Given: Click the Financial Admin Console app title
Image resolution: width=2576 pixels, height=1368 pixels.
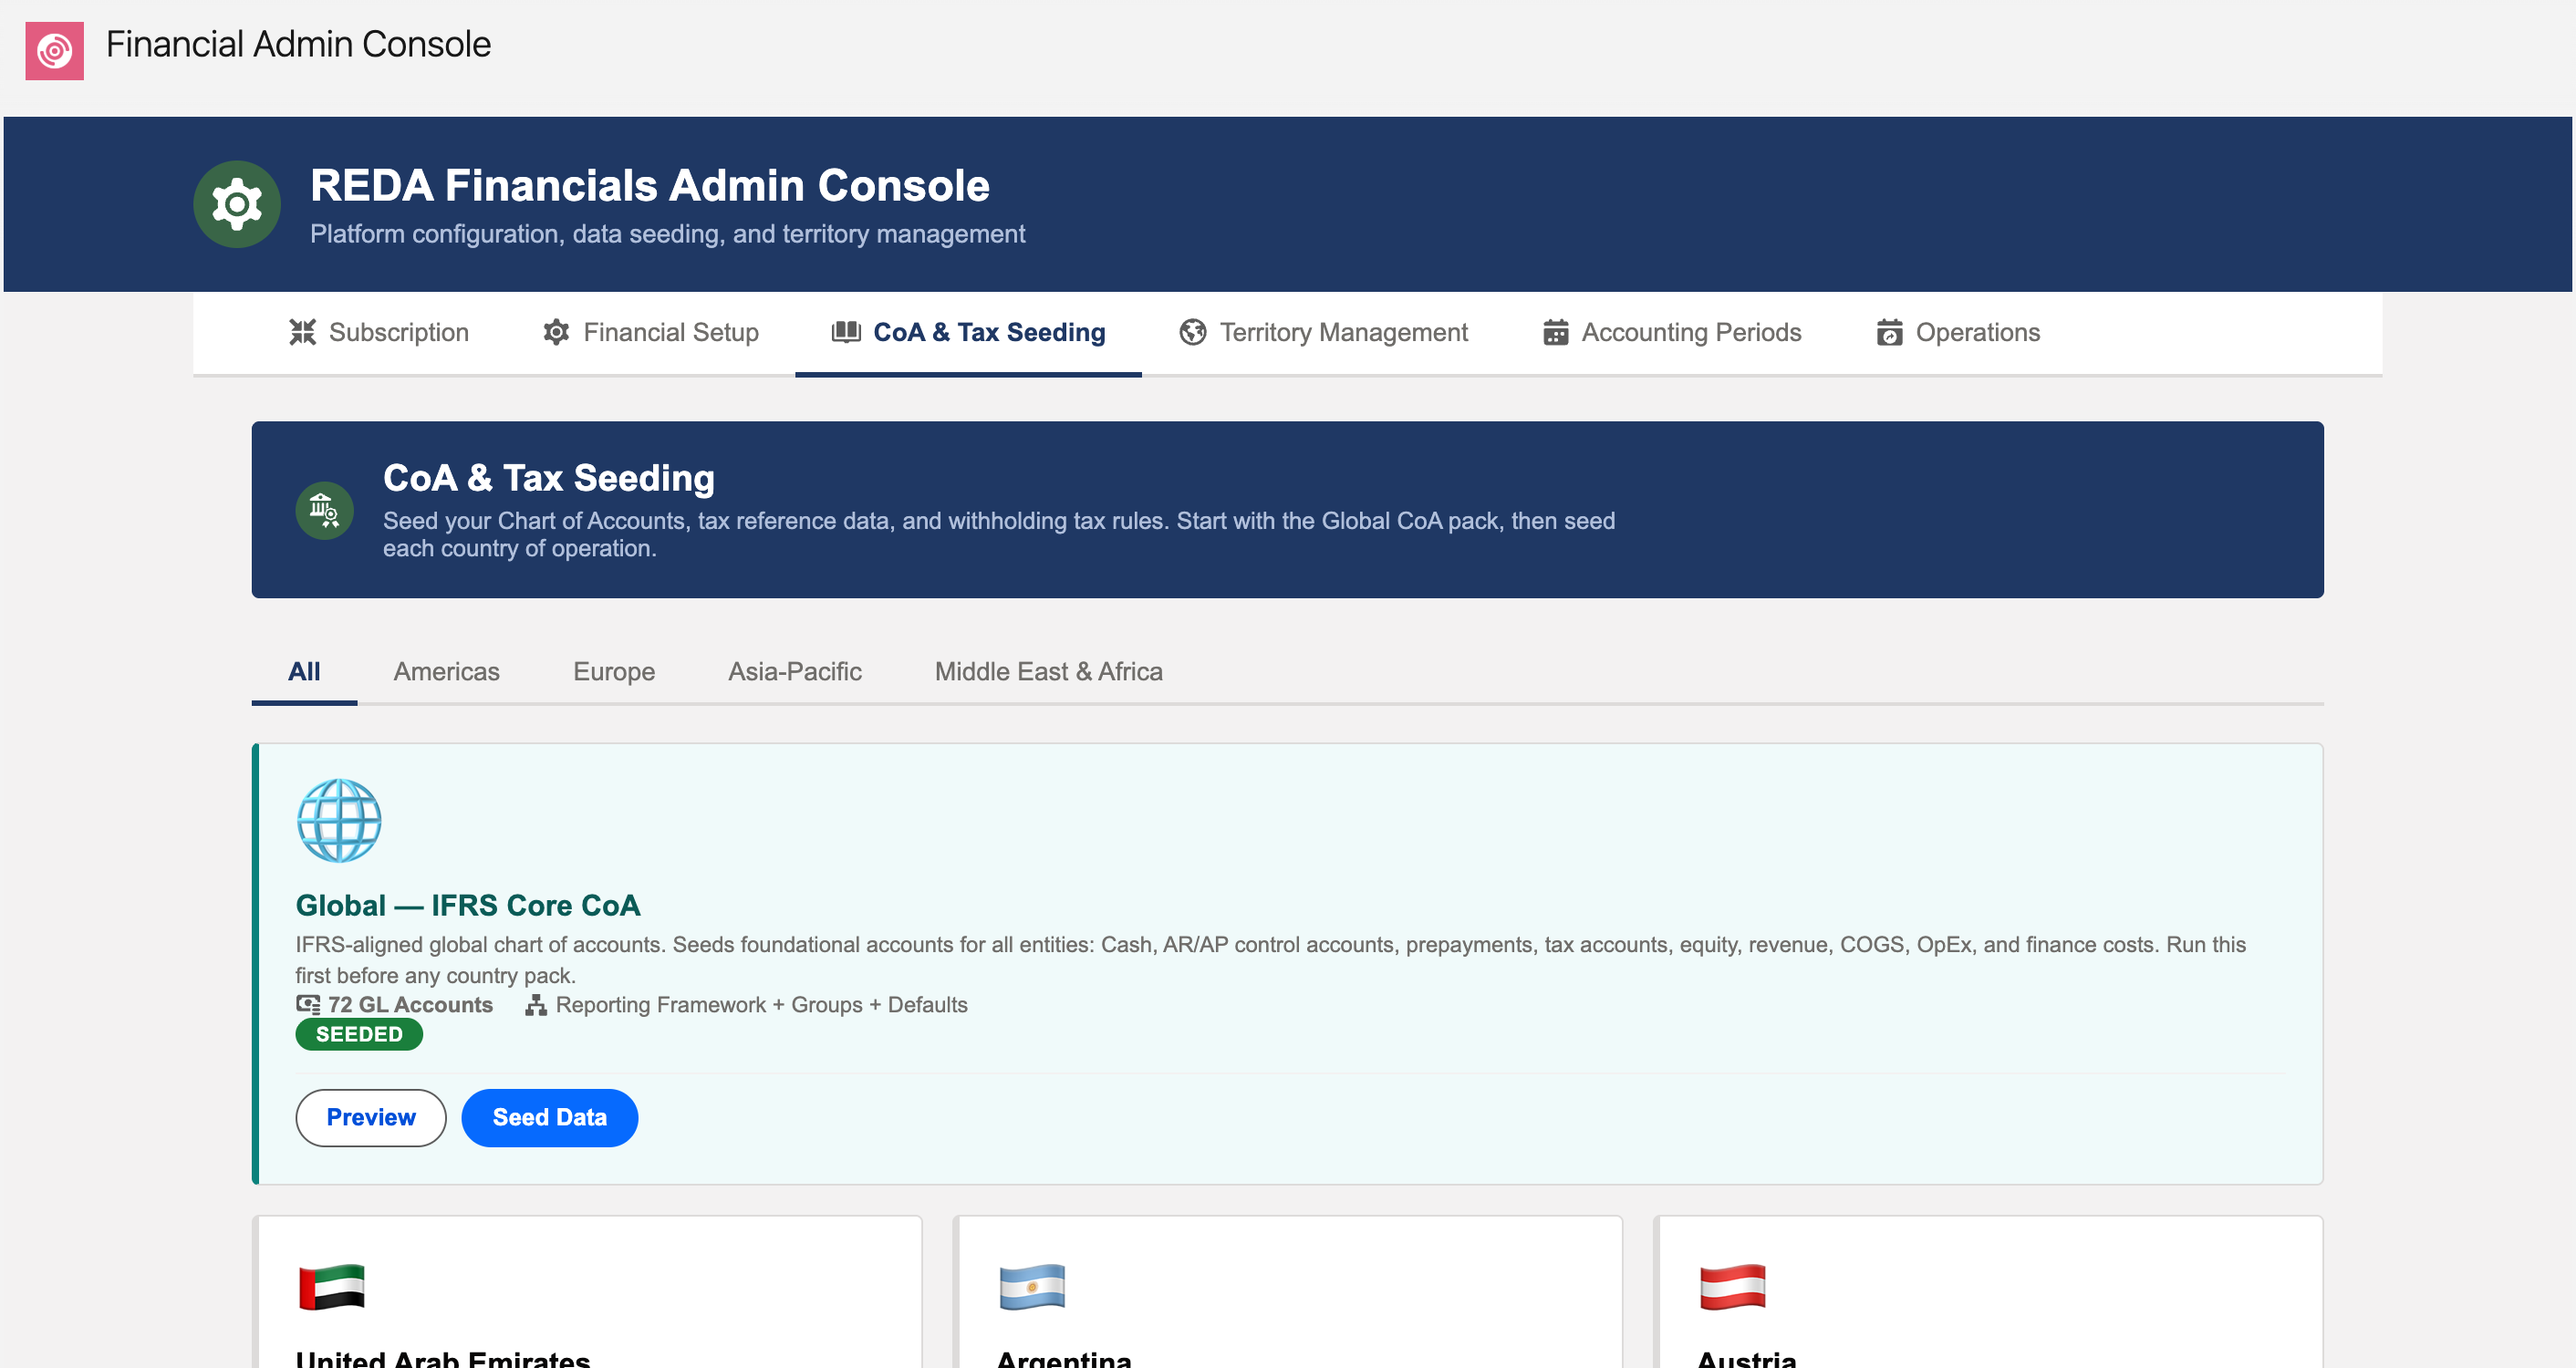Looking at the screenshot, I should pos(298,45).
